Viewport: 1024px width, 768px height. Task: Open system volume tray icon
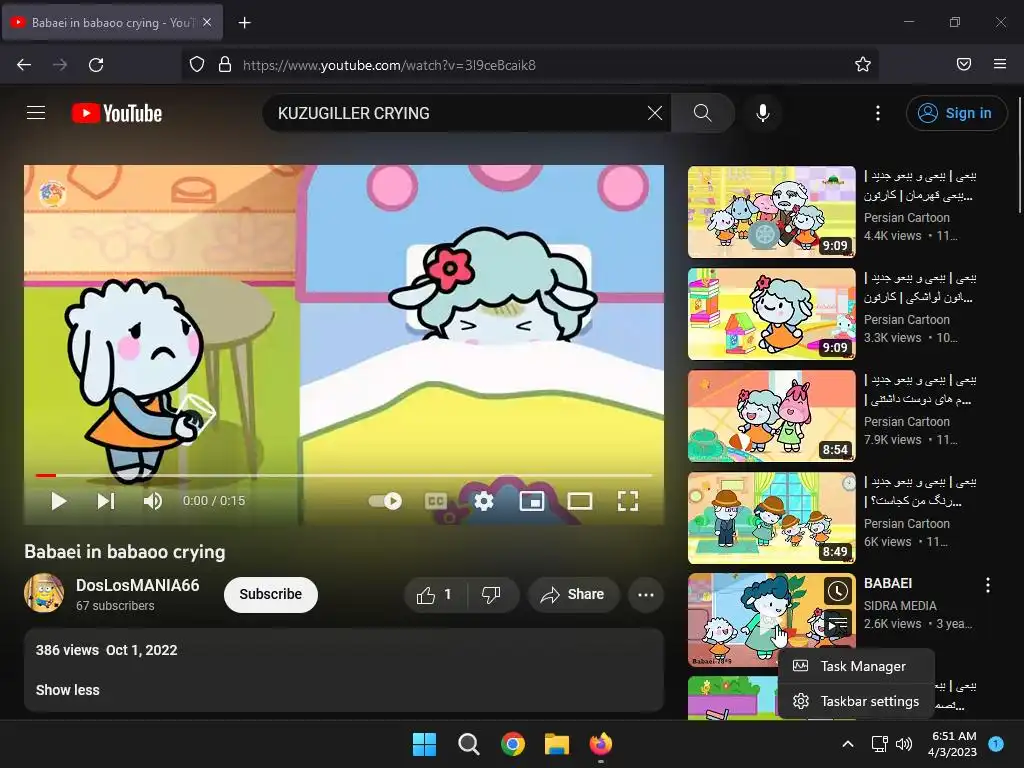904,744
